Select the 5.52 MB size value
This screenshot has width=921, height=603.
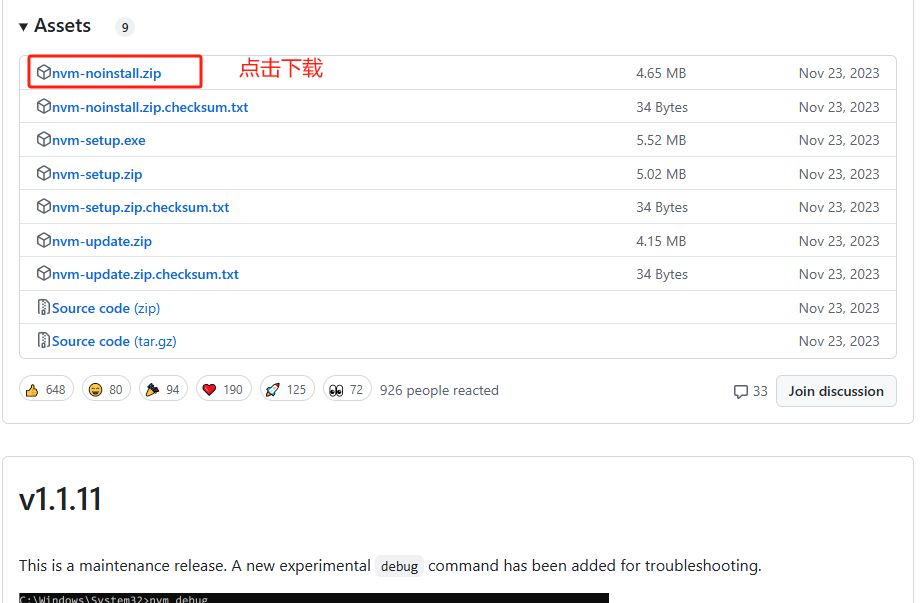(661, 140)
